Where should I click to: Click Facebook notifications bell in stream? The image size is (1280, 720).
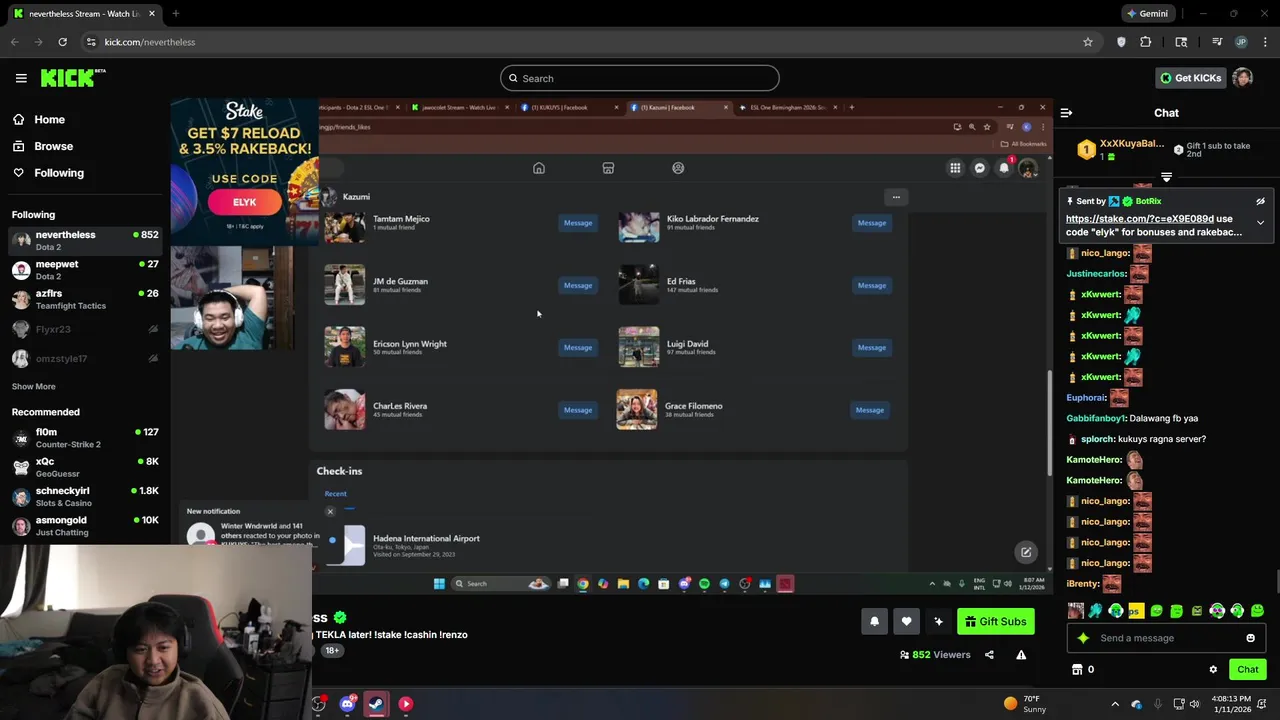(1004, 168)
